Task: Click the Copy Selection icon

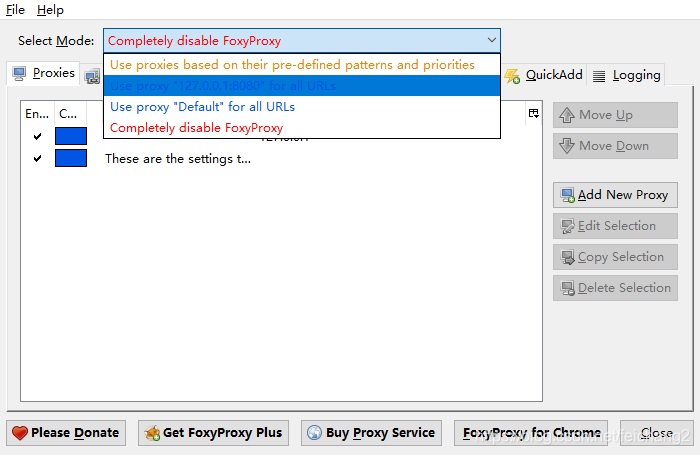Action: pyautogui.click(x=568, y=257)
